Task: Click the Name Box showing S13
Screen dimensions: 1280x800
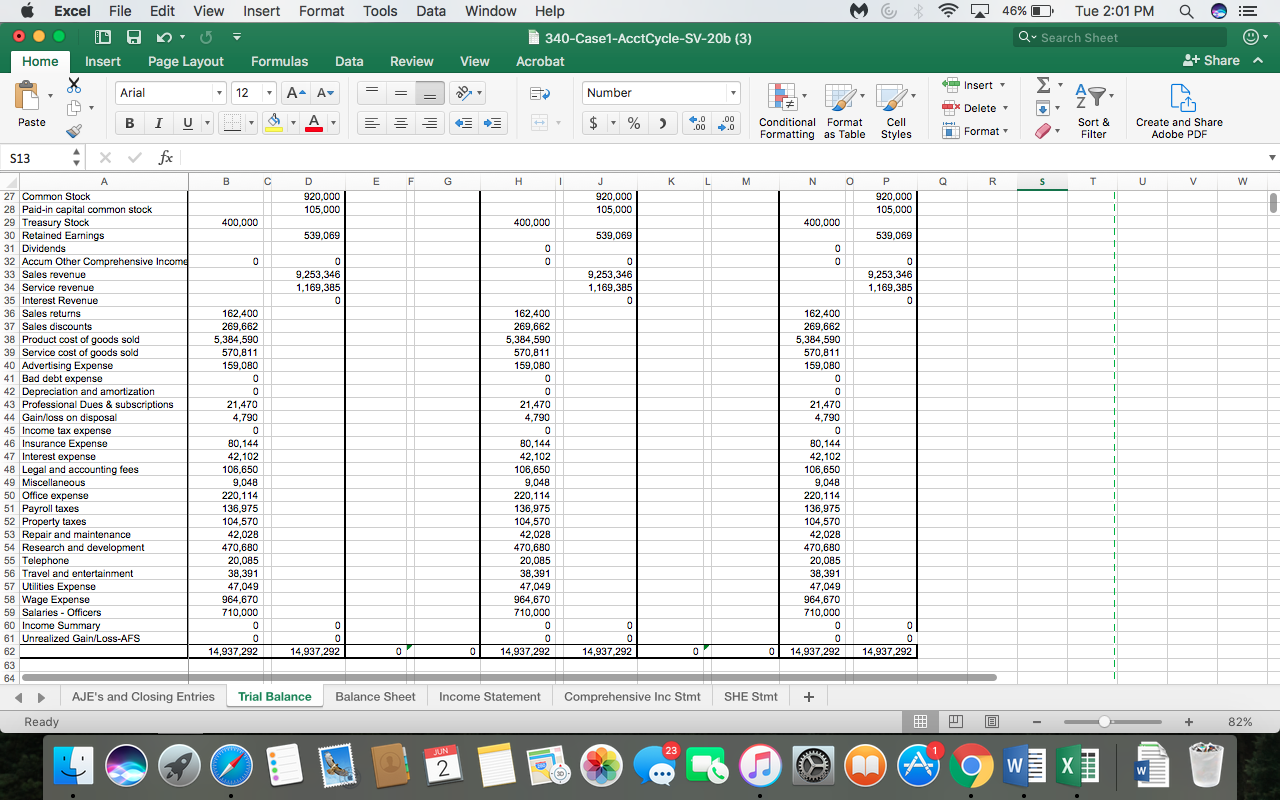Action: pyautogui.click(x=36, y=157)
